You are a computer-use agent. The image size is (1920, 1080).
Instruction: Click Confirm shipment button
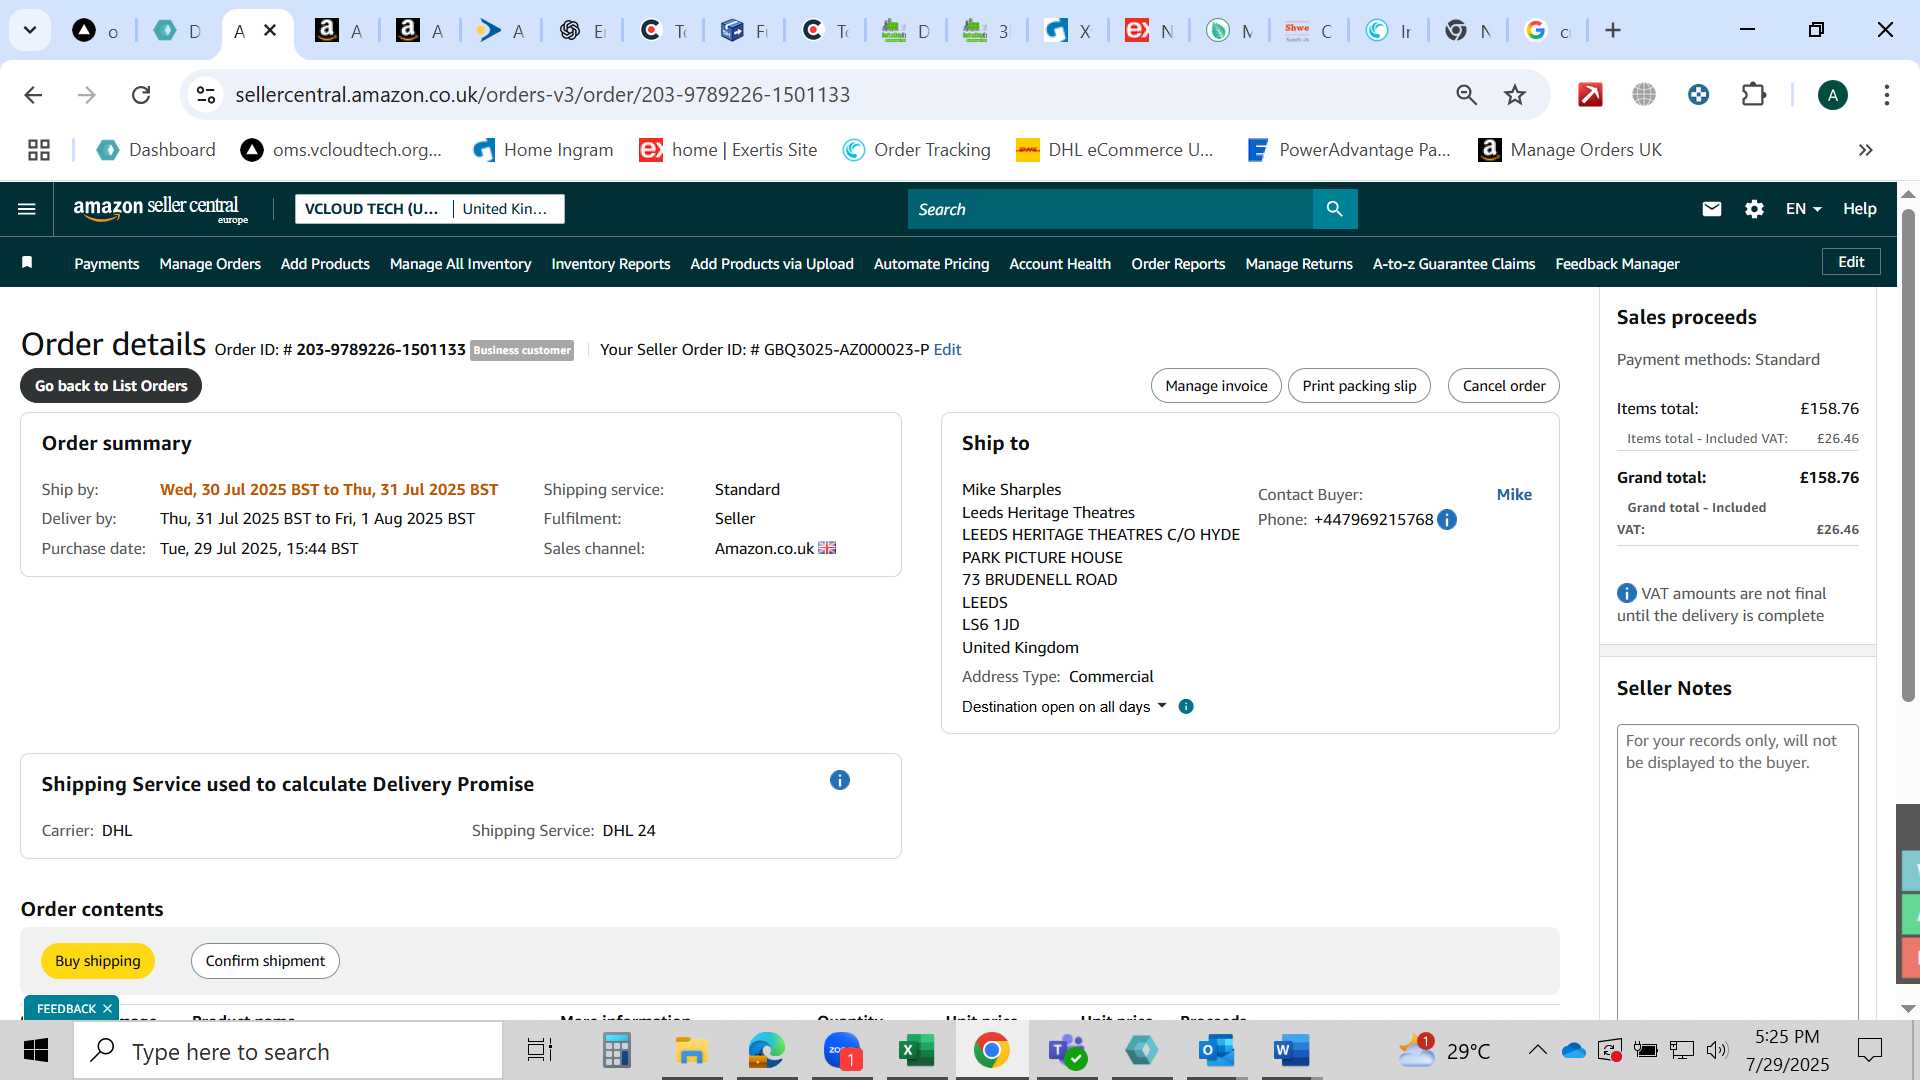tap(265, 961)
